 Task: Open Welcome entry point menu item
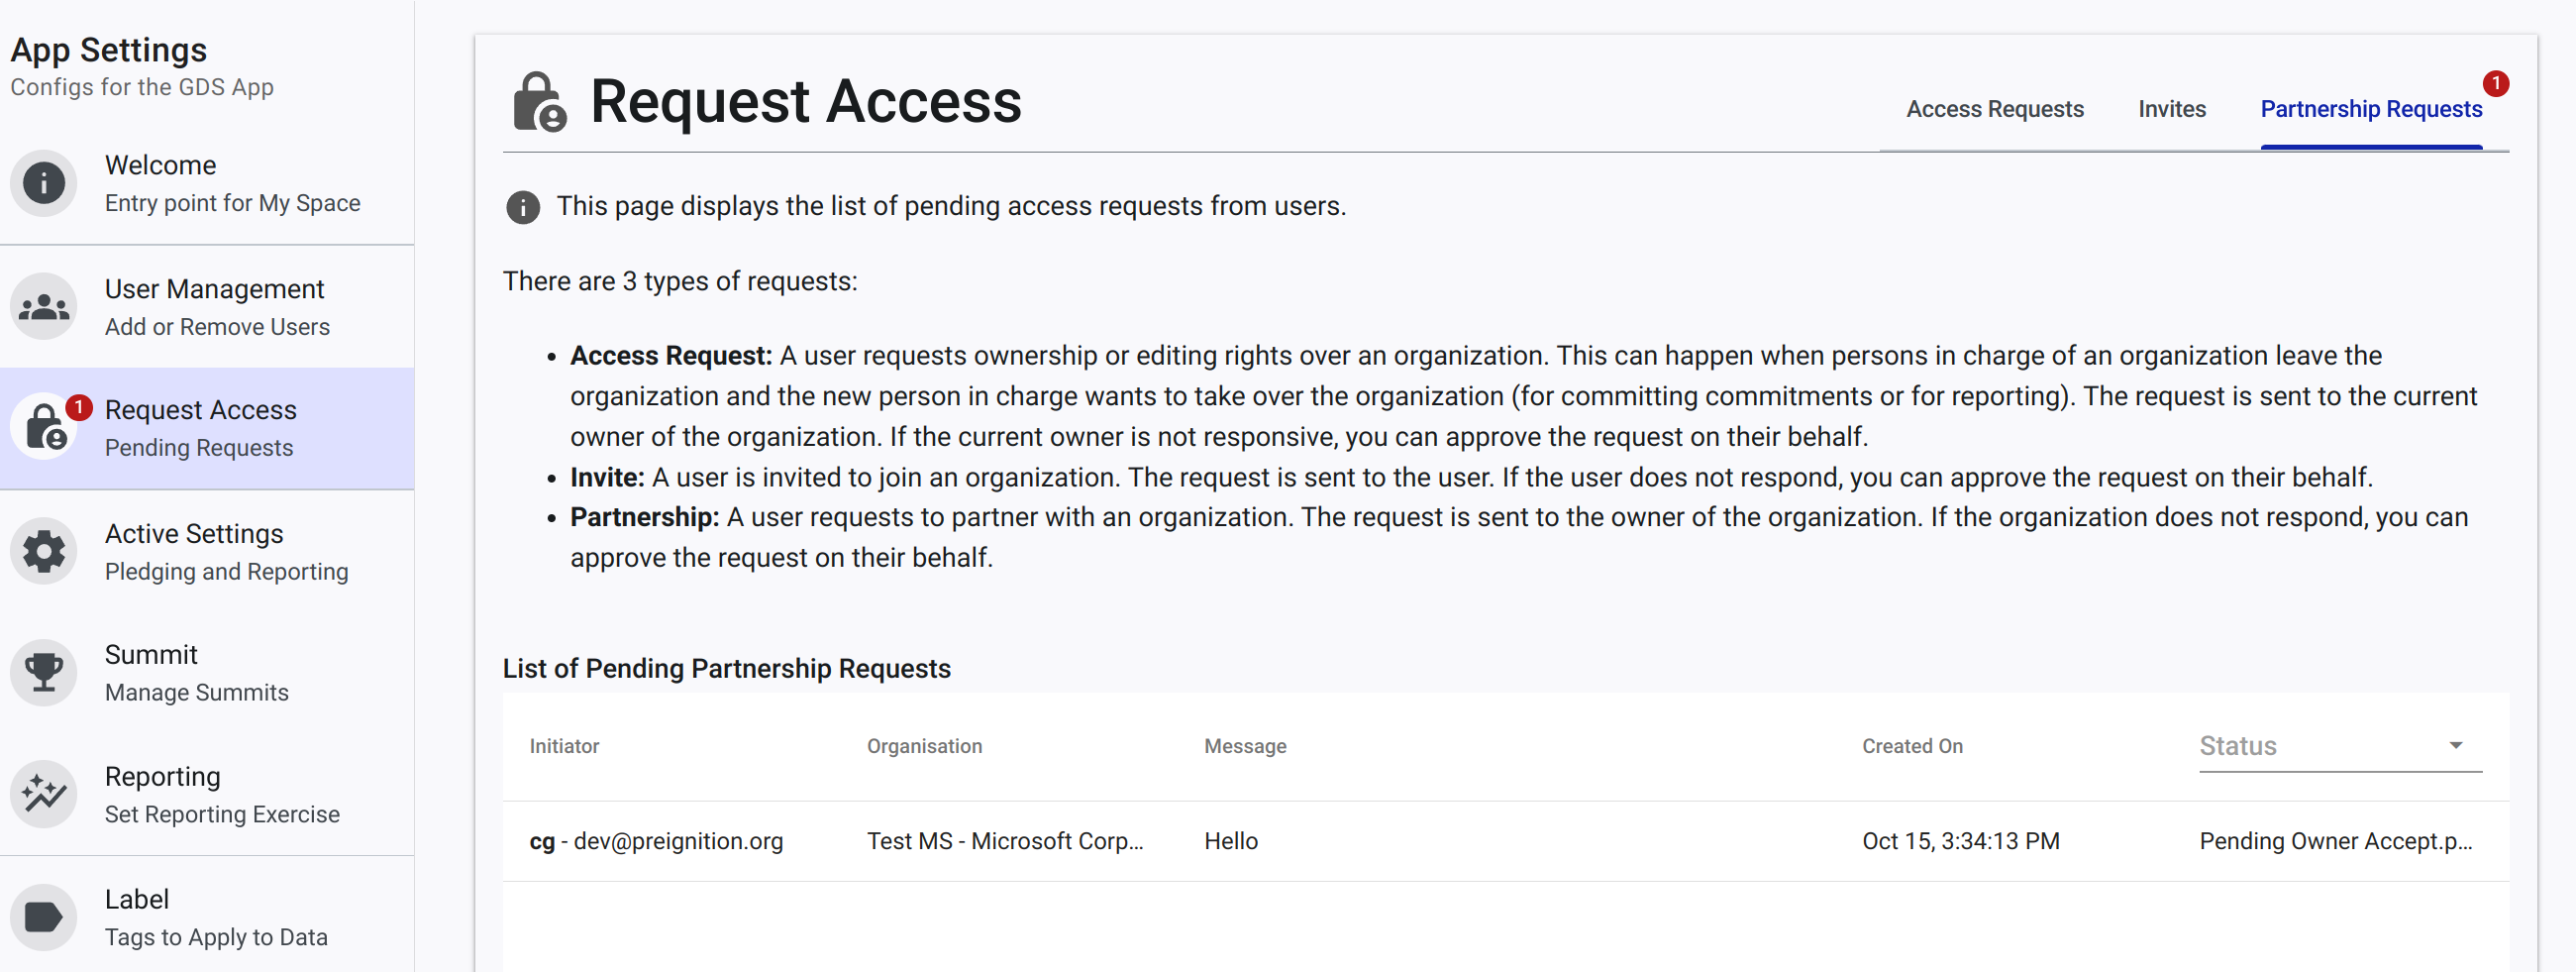pos(207,184)
